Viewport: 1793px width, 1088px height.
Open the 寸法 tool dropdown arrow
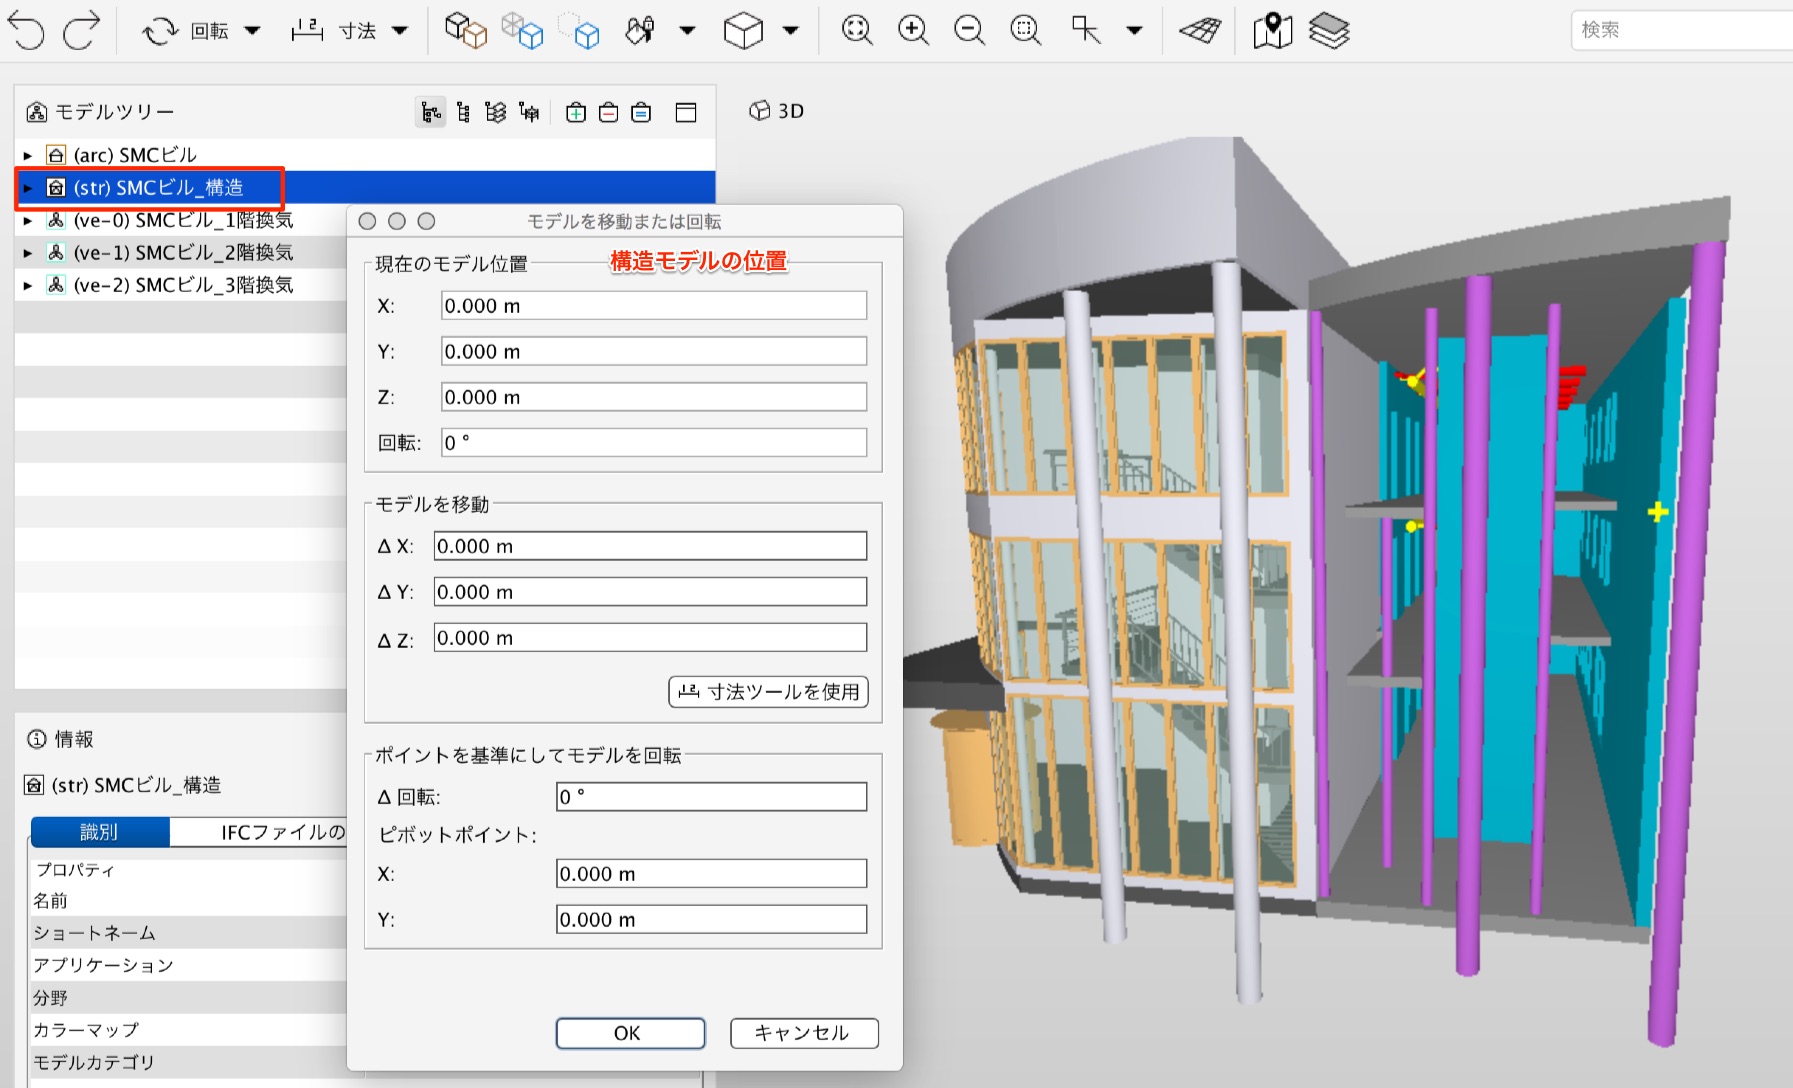coord(400,31)
